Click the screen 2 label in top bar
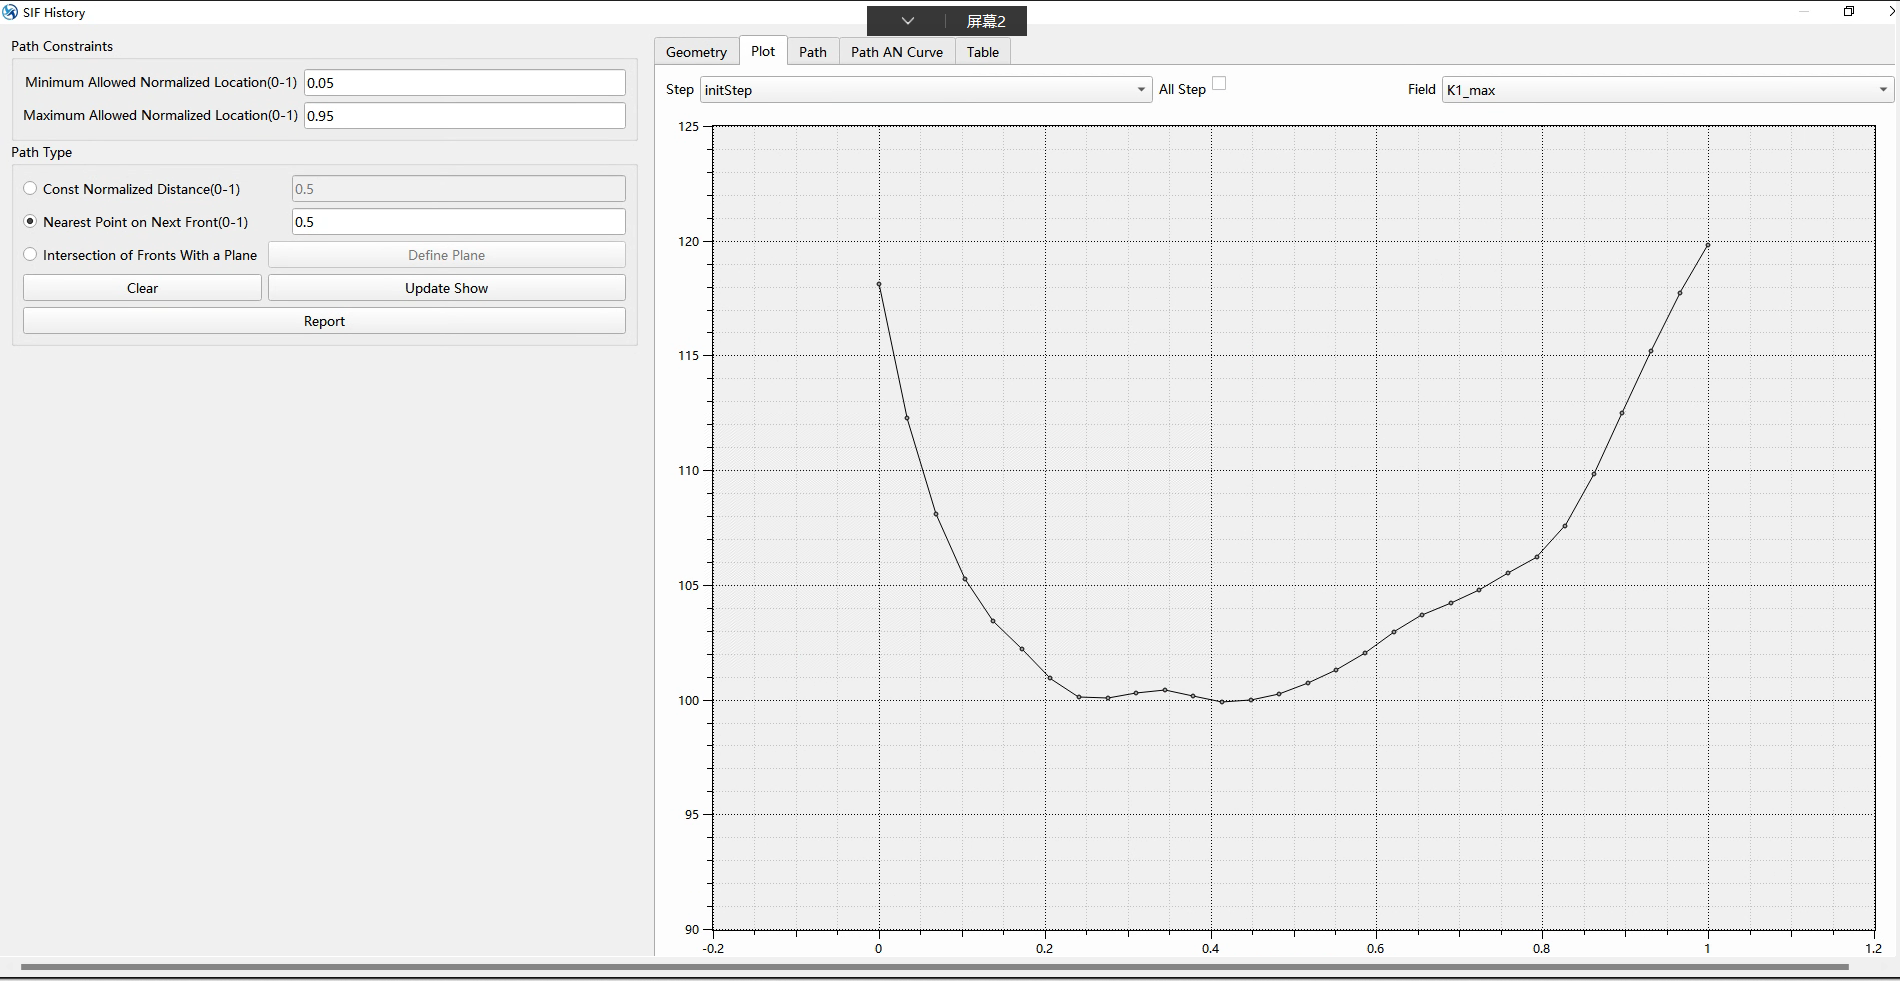The height and width of the screenshot is (981, 1900). pyautogui.click(x=986, y=21)
